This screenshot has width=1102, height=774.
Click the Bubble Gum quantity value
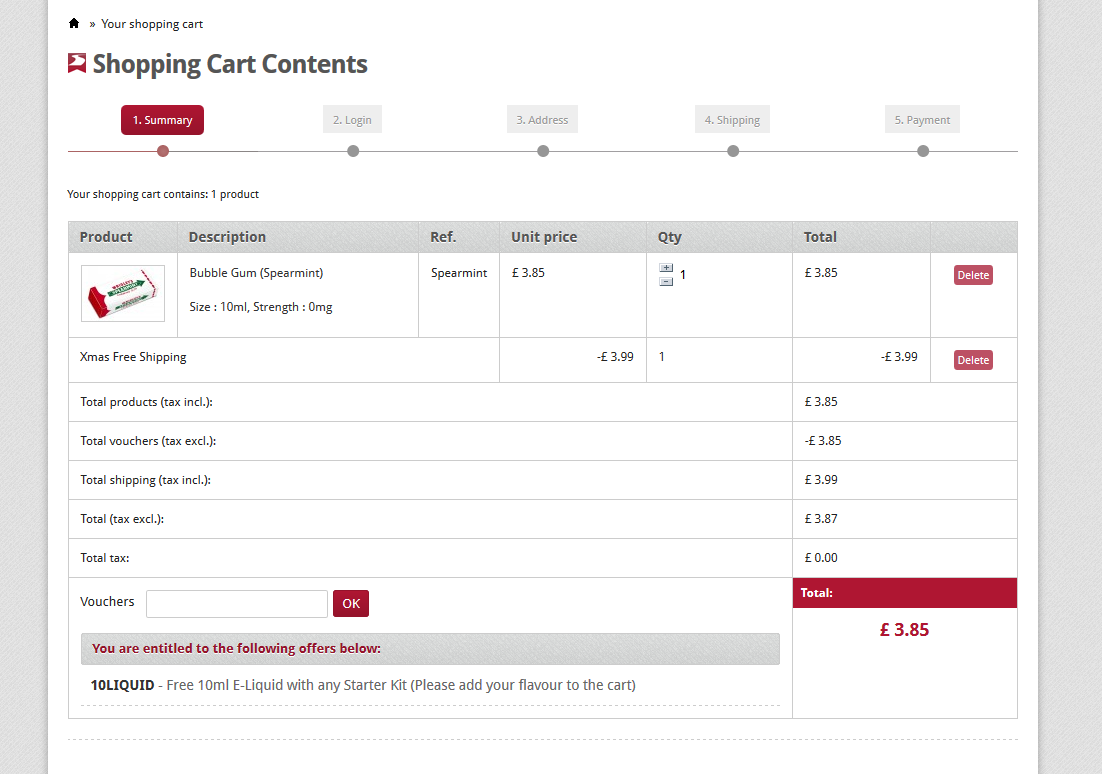[x=683, y=274]
